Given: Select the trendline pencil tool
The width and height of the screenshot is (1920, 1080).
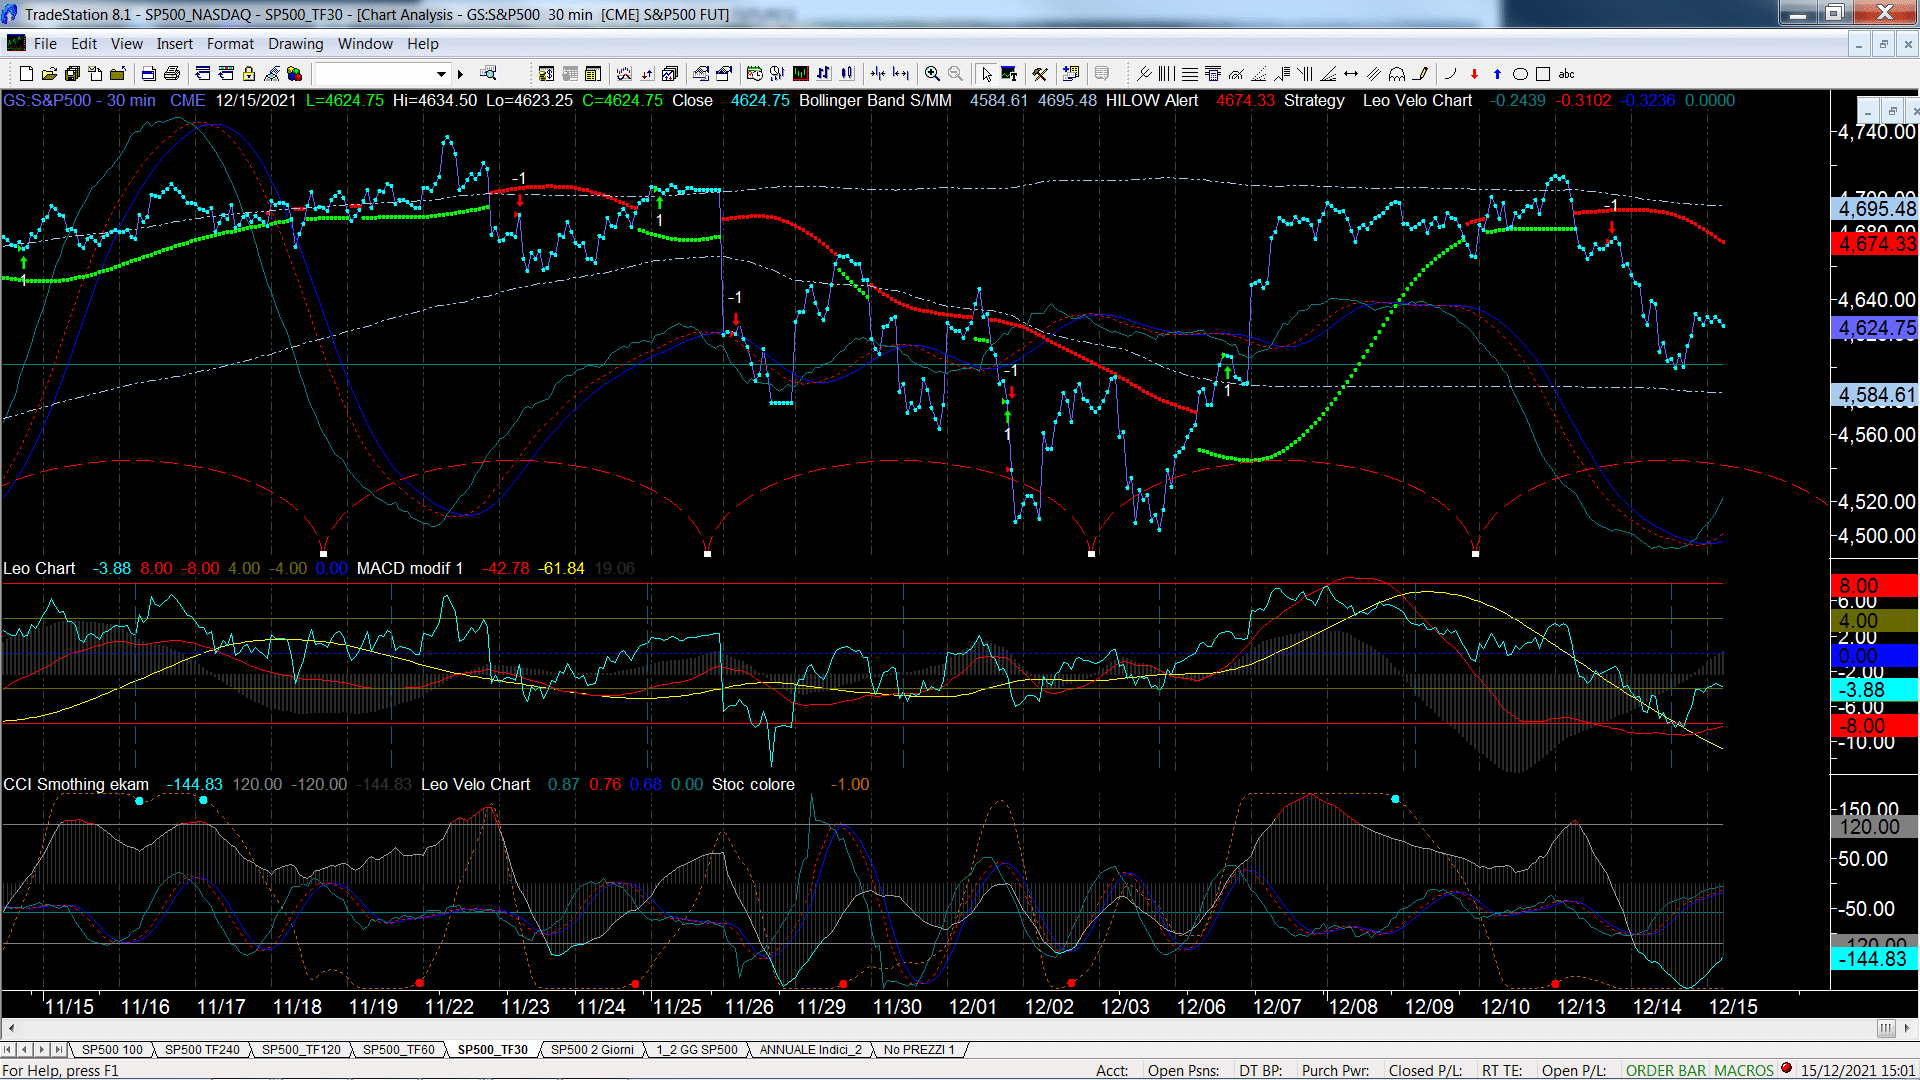Looking at the screenshot, I should coord(1420,74).
